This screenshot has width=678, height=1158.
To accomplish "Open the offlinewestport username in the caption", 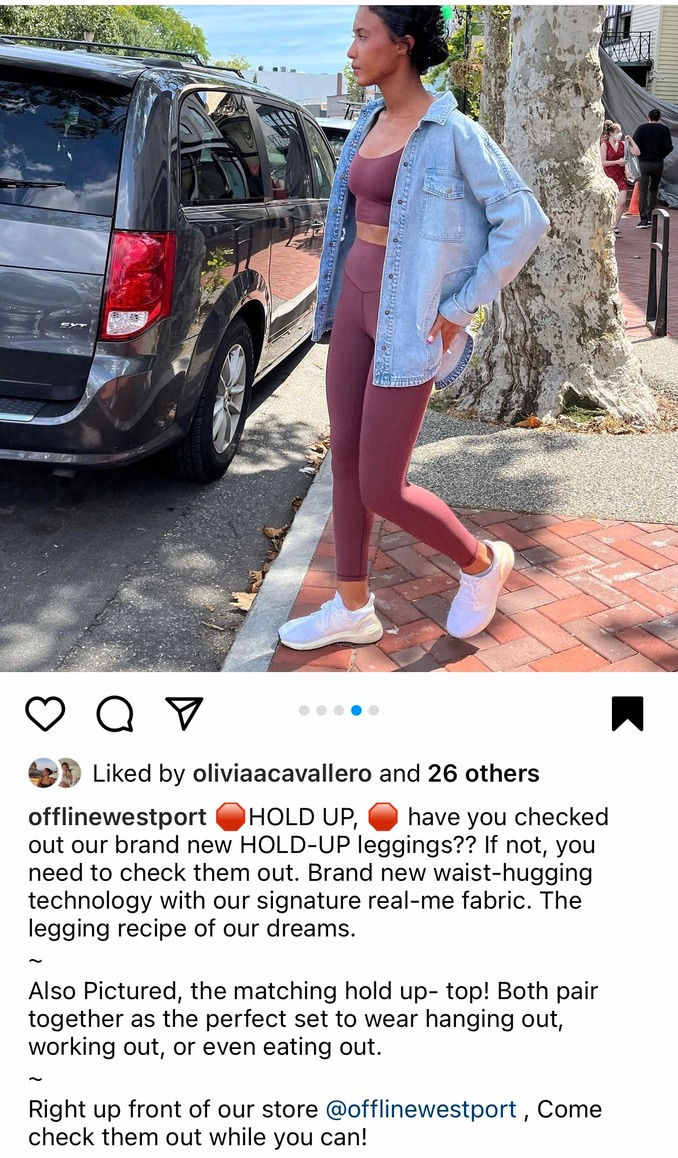I will [x=117, y=817].
